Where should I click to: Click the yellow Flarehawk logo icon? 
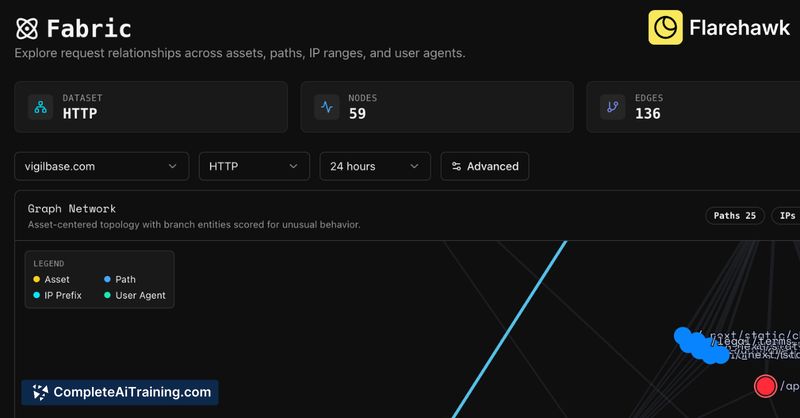point(665,27)
